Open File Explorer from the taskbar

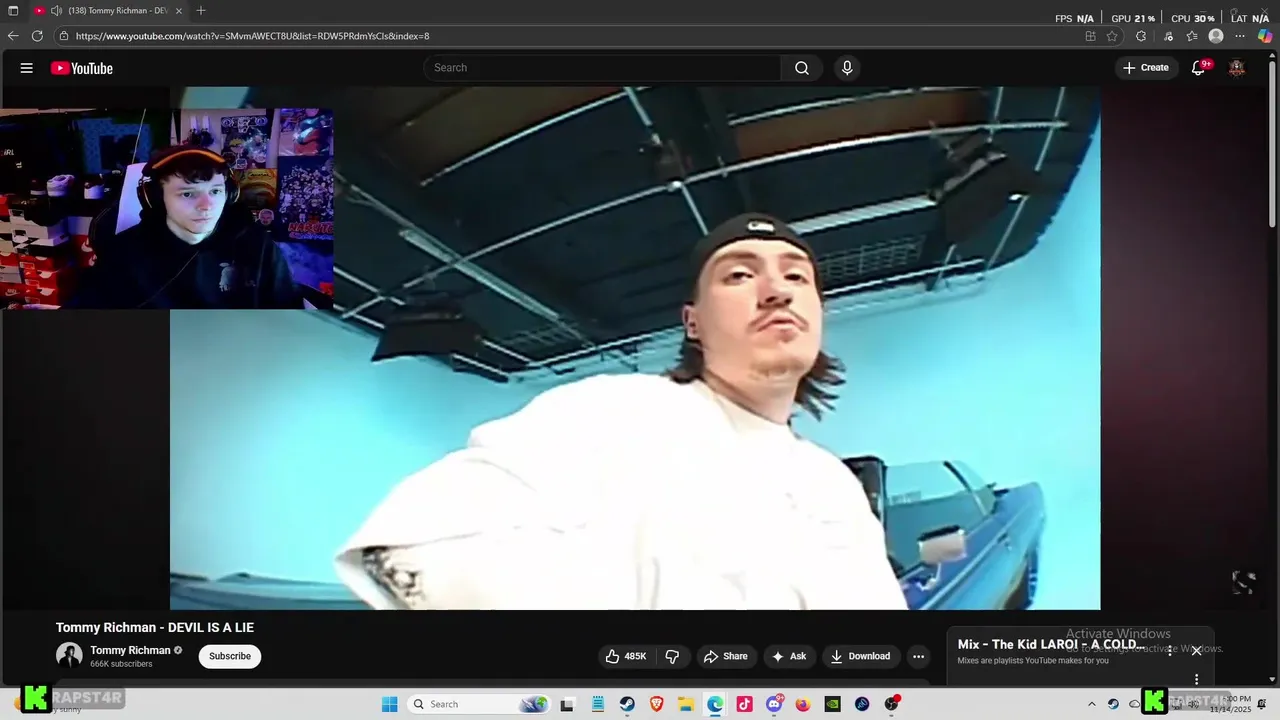tap(686, 704)
